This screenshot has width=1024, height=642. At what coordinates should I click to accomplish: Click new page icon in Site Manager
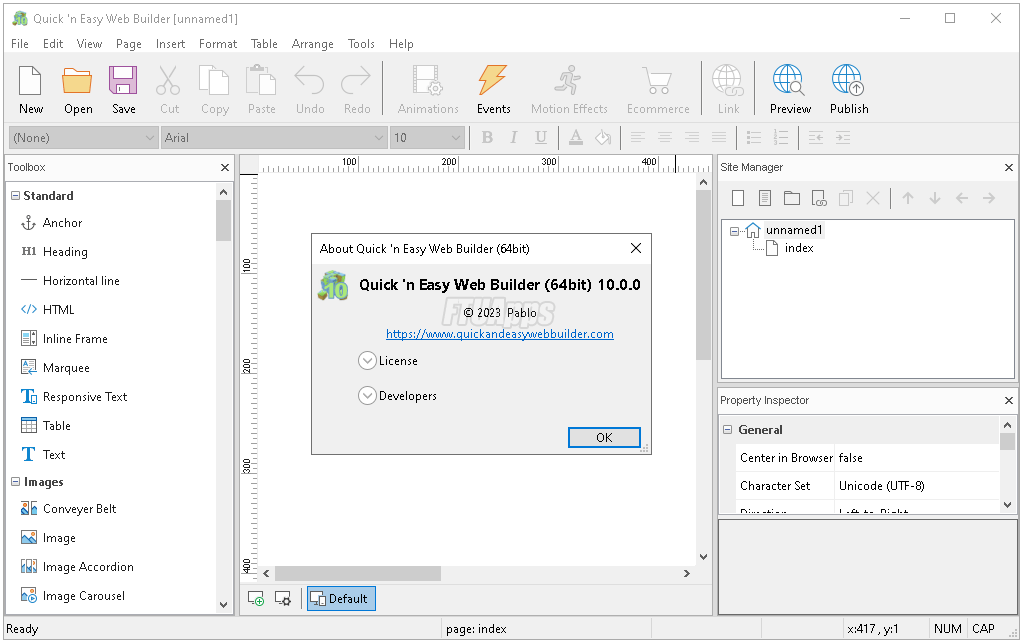738,198
